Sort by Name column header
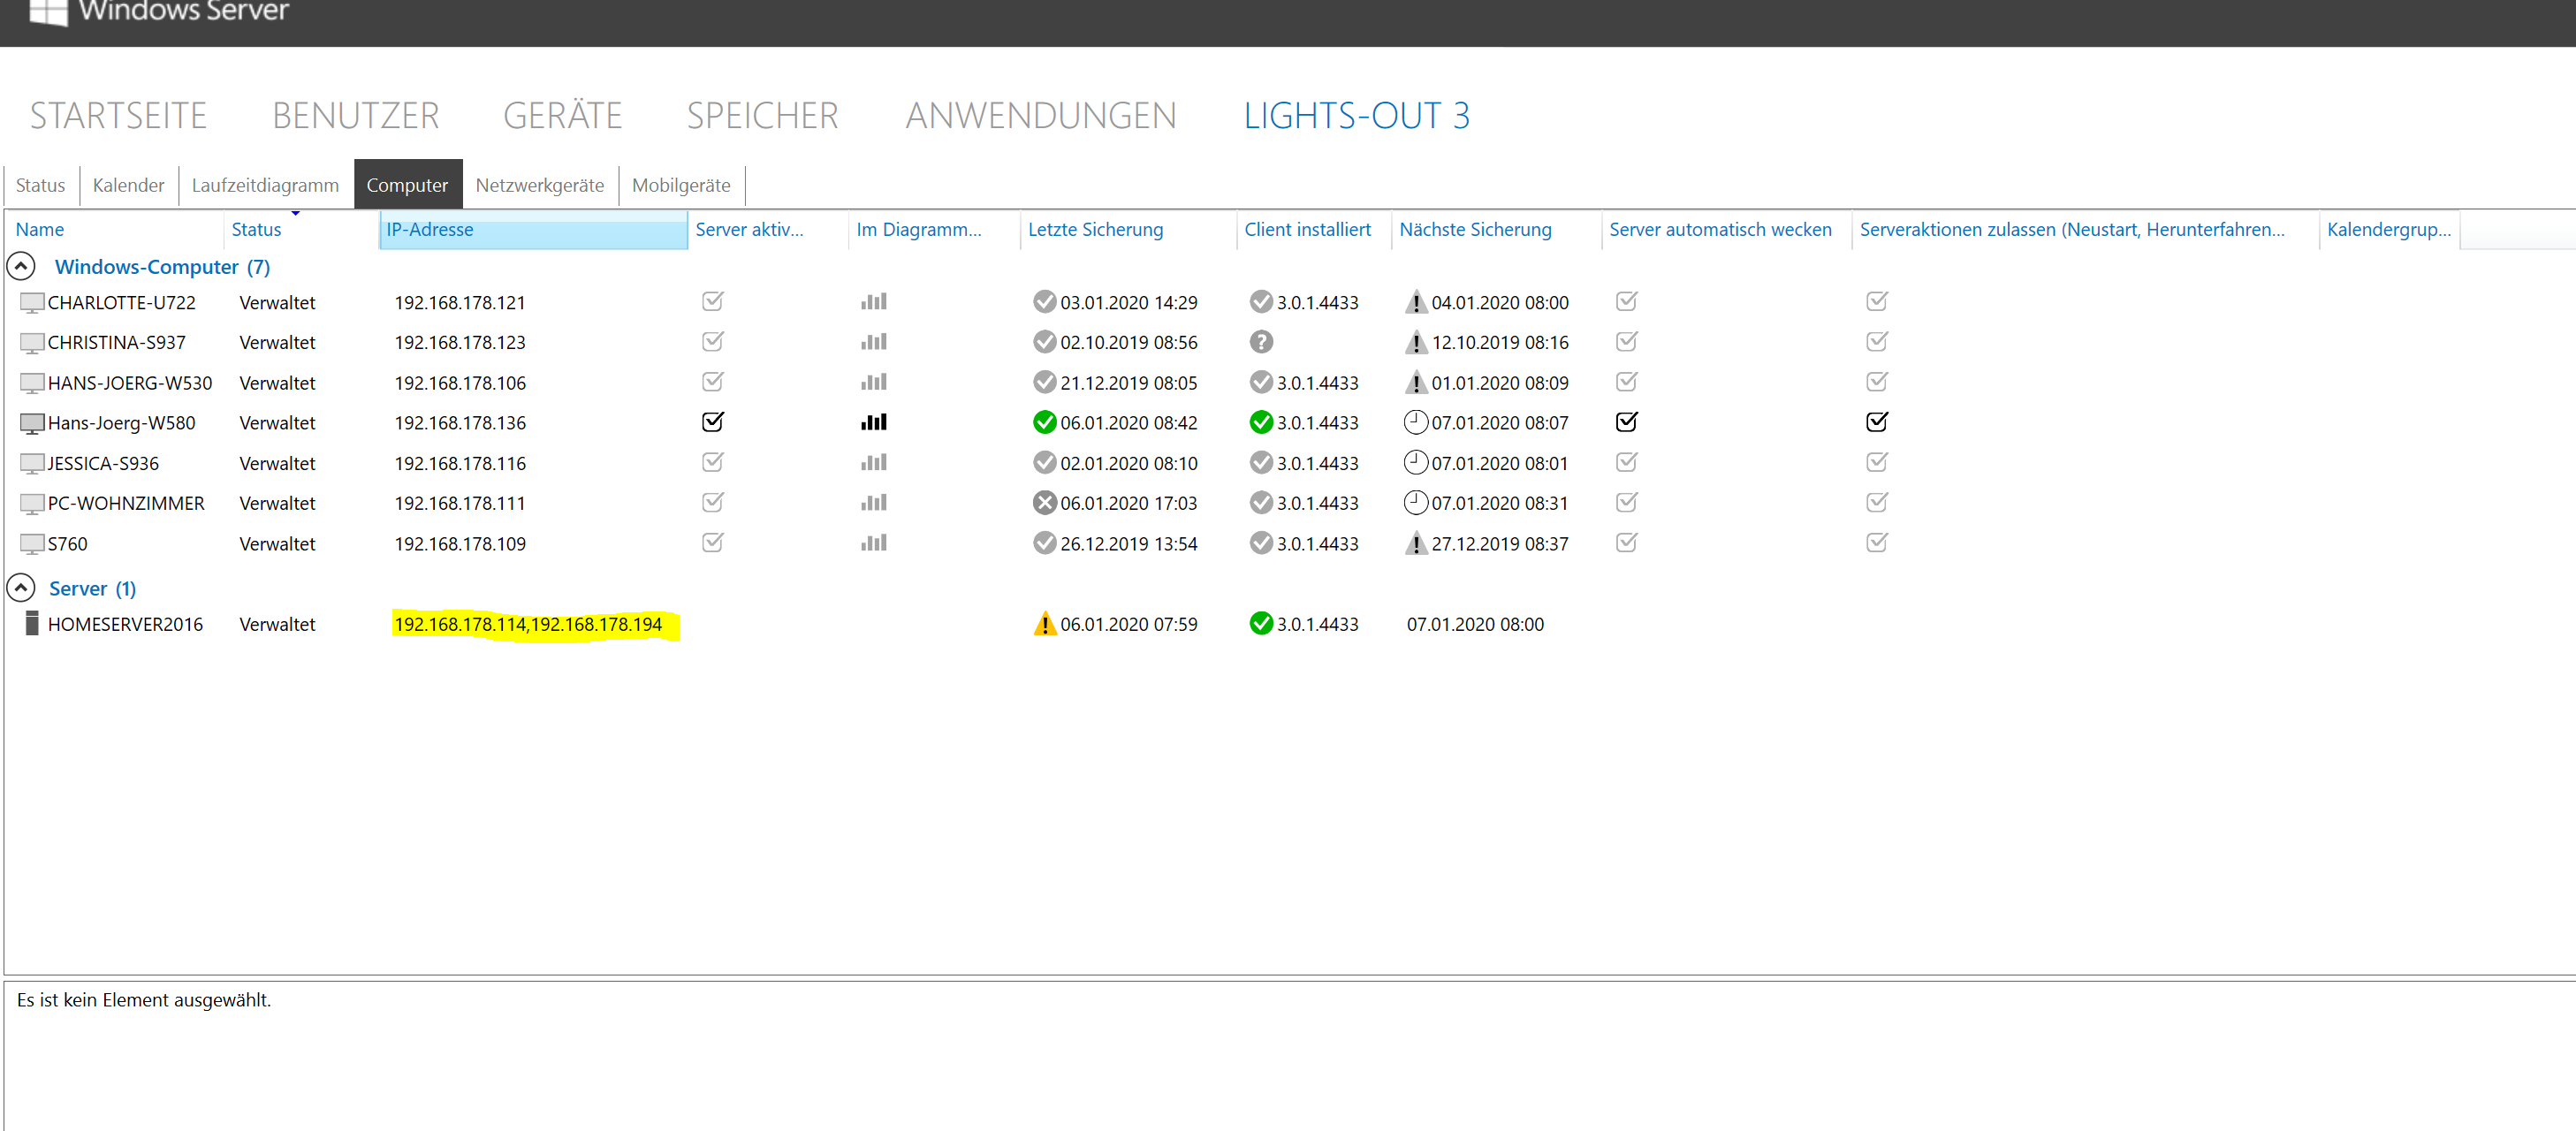Viewport: 2576px width, 1131px height. coord(115,229)
